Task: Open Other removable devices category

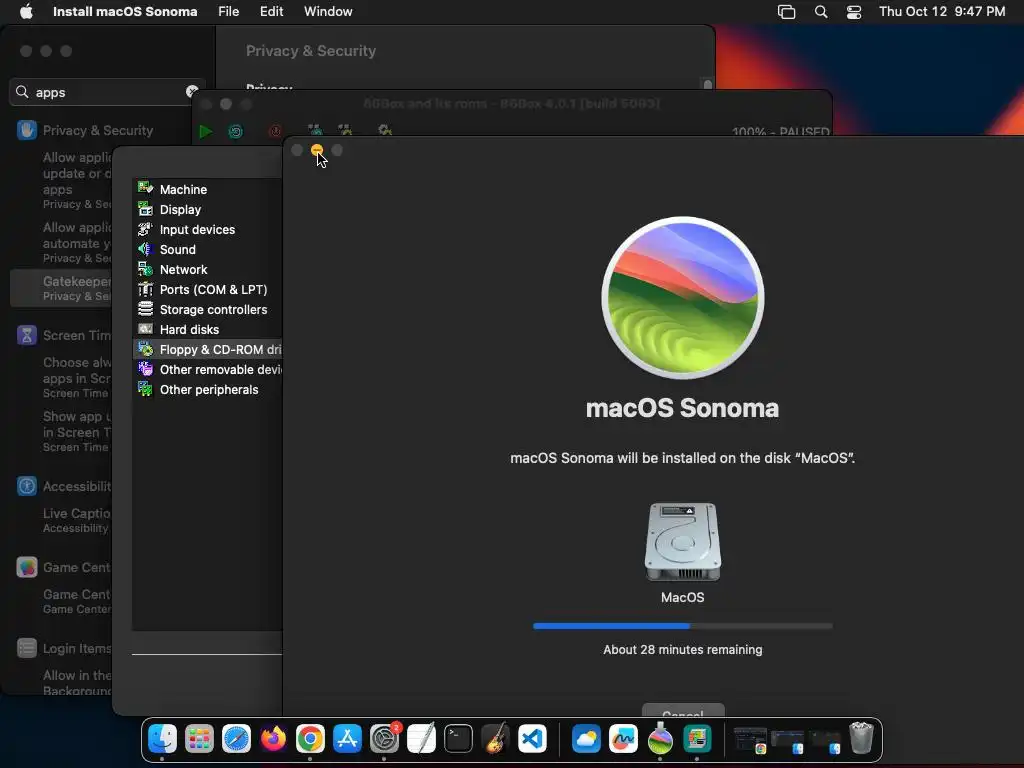Action: click(208, 370)
